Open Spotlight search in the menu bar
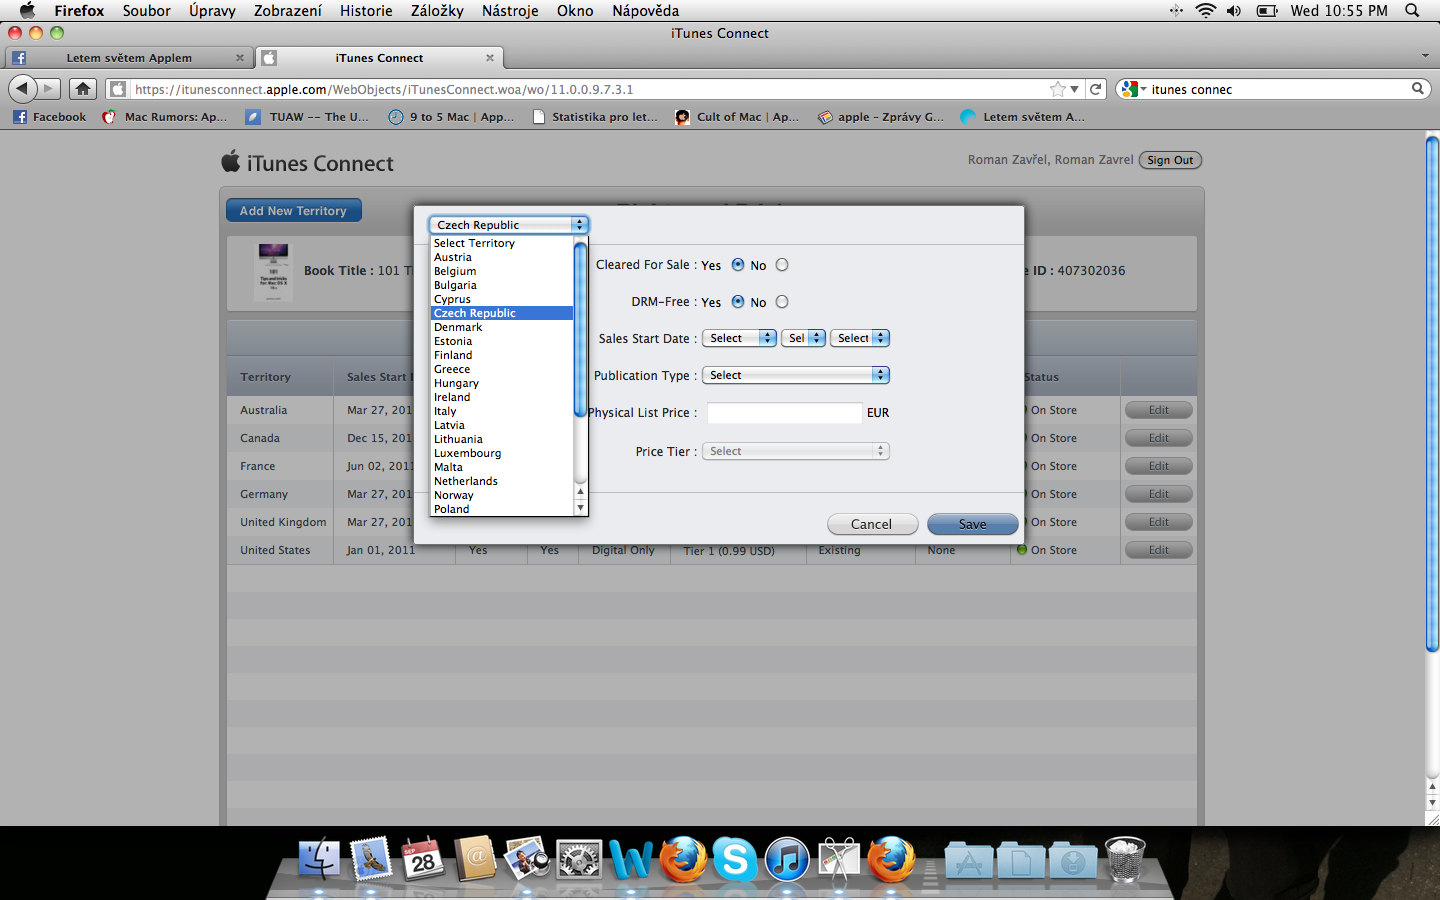 (1412, 10)
